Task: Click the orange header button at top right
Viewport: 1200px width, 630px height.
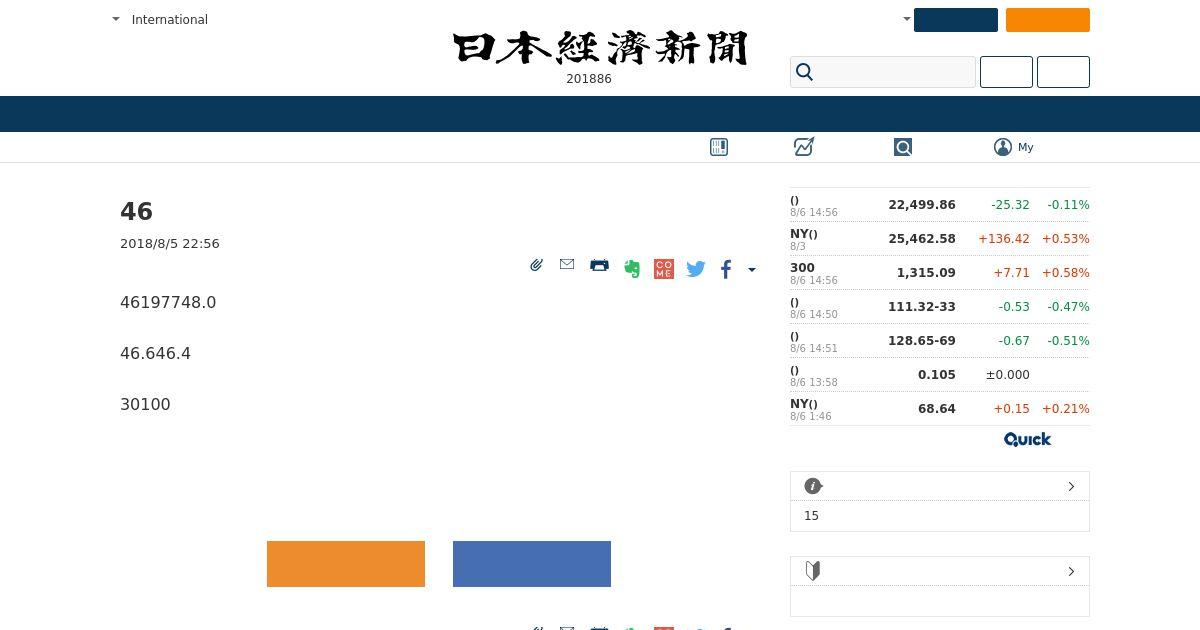Action: 1048,20
